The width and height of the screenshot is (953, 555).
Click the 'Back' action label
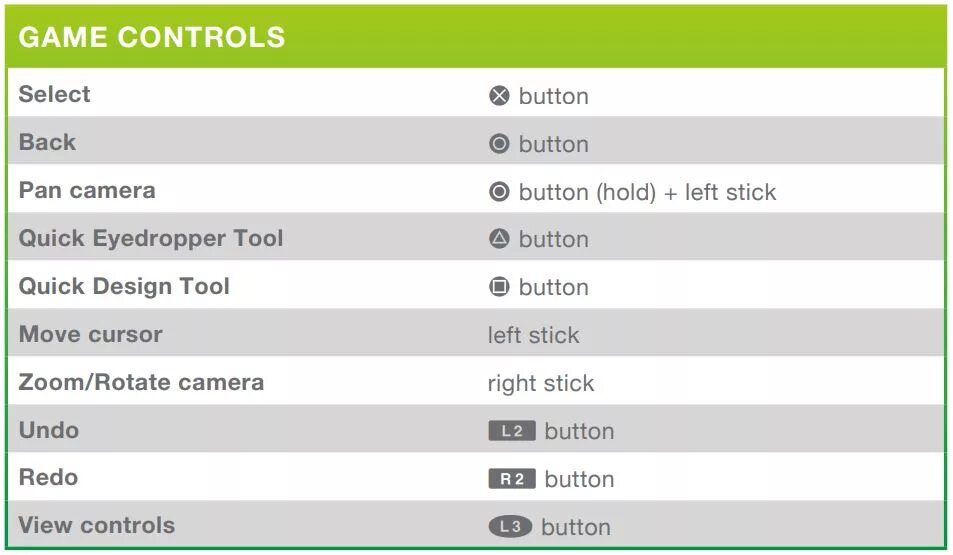[x=47, y=142]
